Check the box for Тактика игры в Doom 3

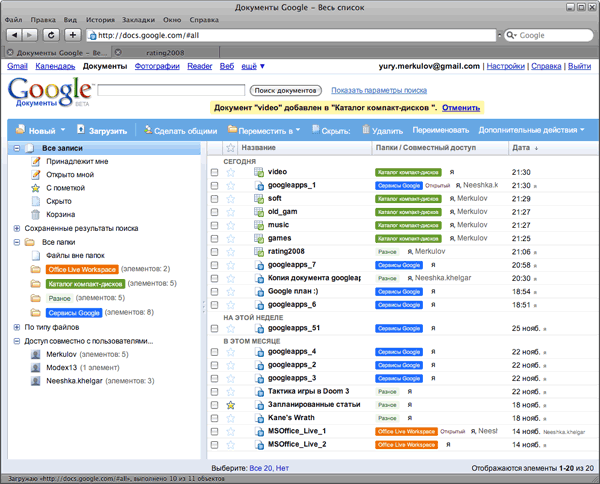pyautogui.click(x=214, y=392)
